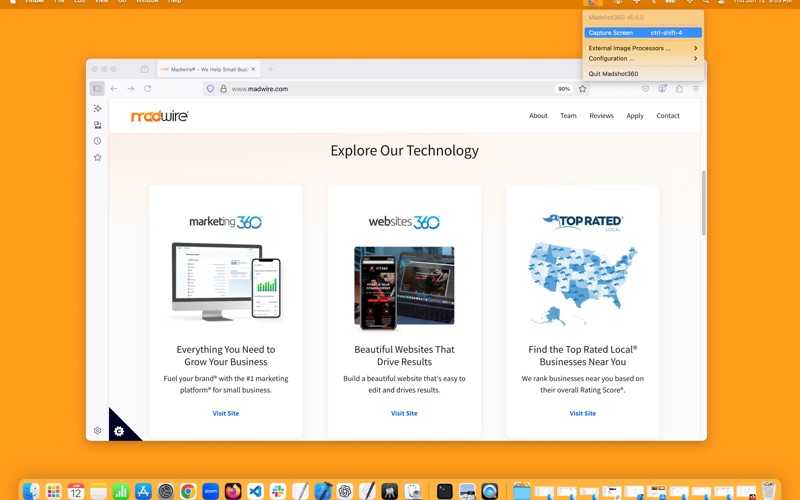The height and width of the screenshot is (500, 800).
Task: Open the Pocket save icon
Action: point(645,89)
